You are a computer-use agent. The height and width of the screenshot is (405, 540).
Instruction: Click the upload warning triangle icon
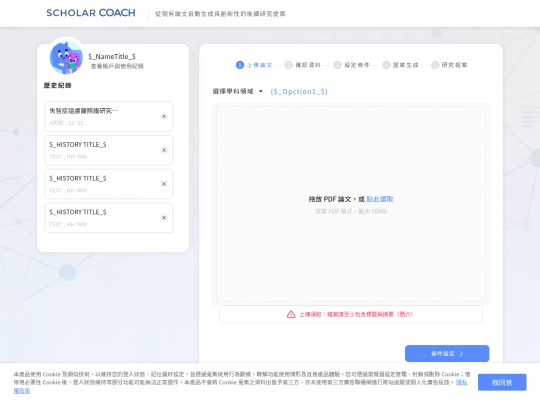tap(291, 314)
